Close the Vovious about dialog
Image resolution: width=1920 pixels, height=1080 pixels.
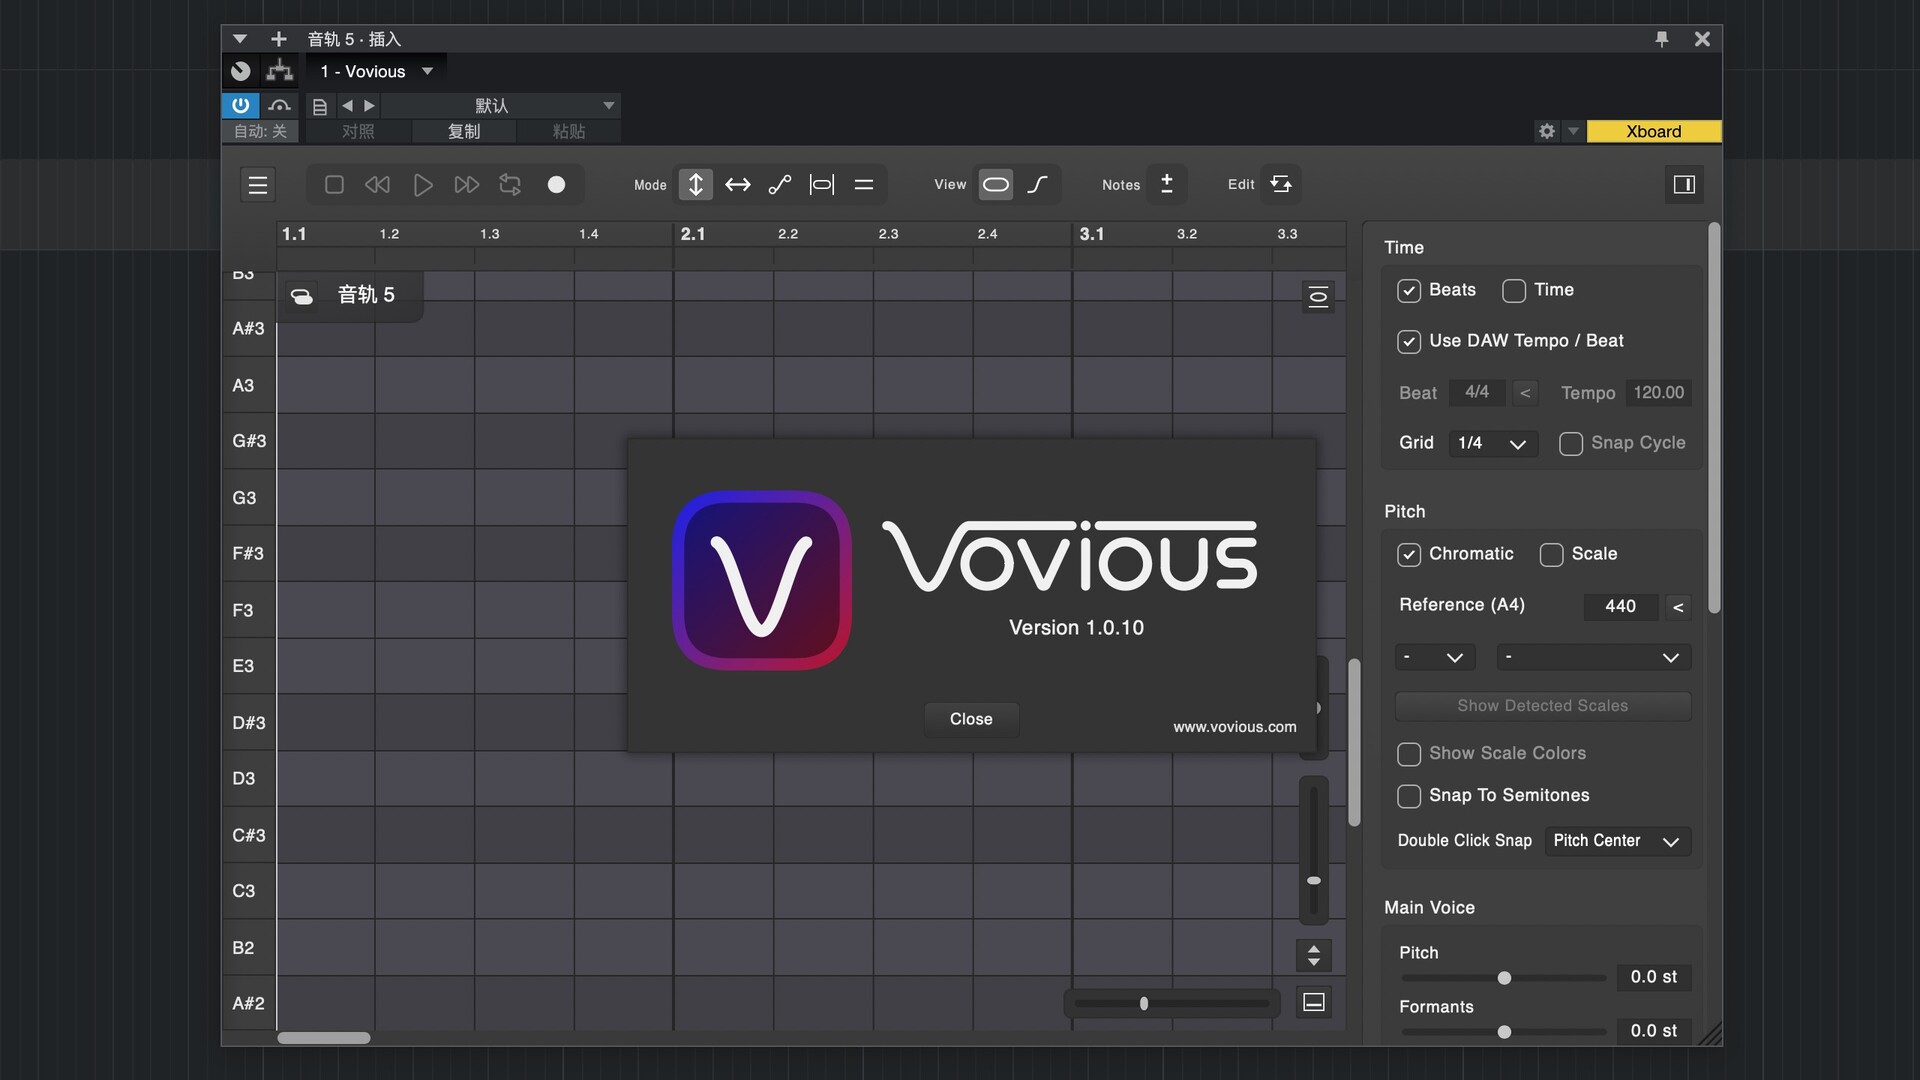tap(970, 719)
